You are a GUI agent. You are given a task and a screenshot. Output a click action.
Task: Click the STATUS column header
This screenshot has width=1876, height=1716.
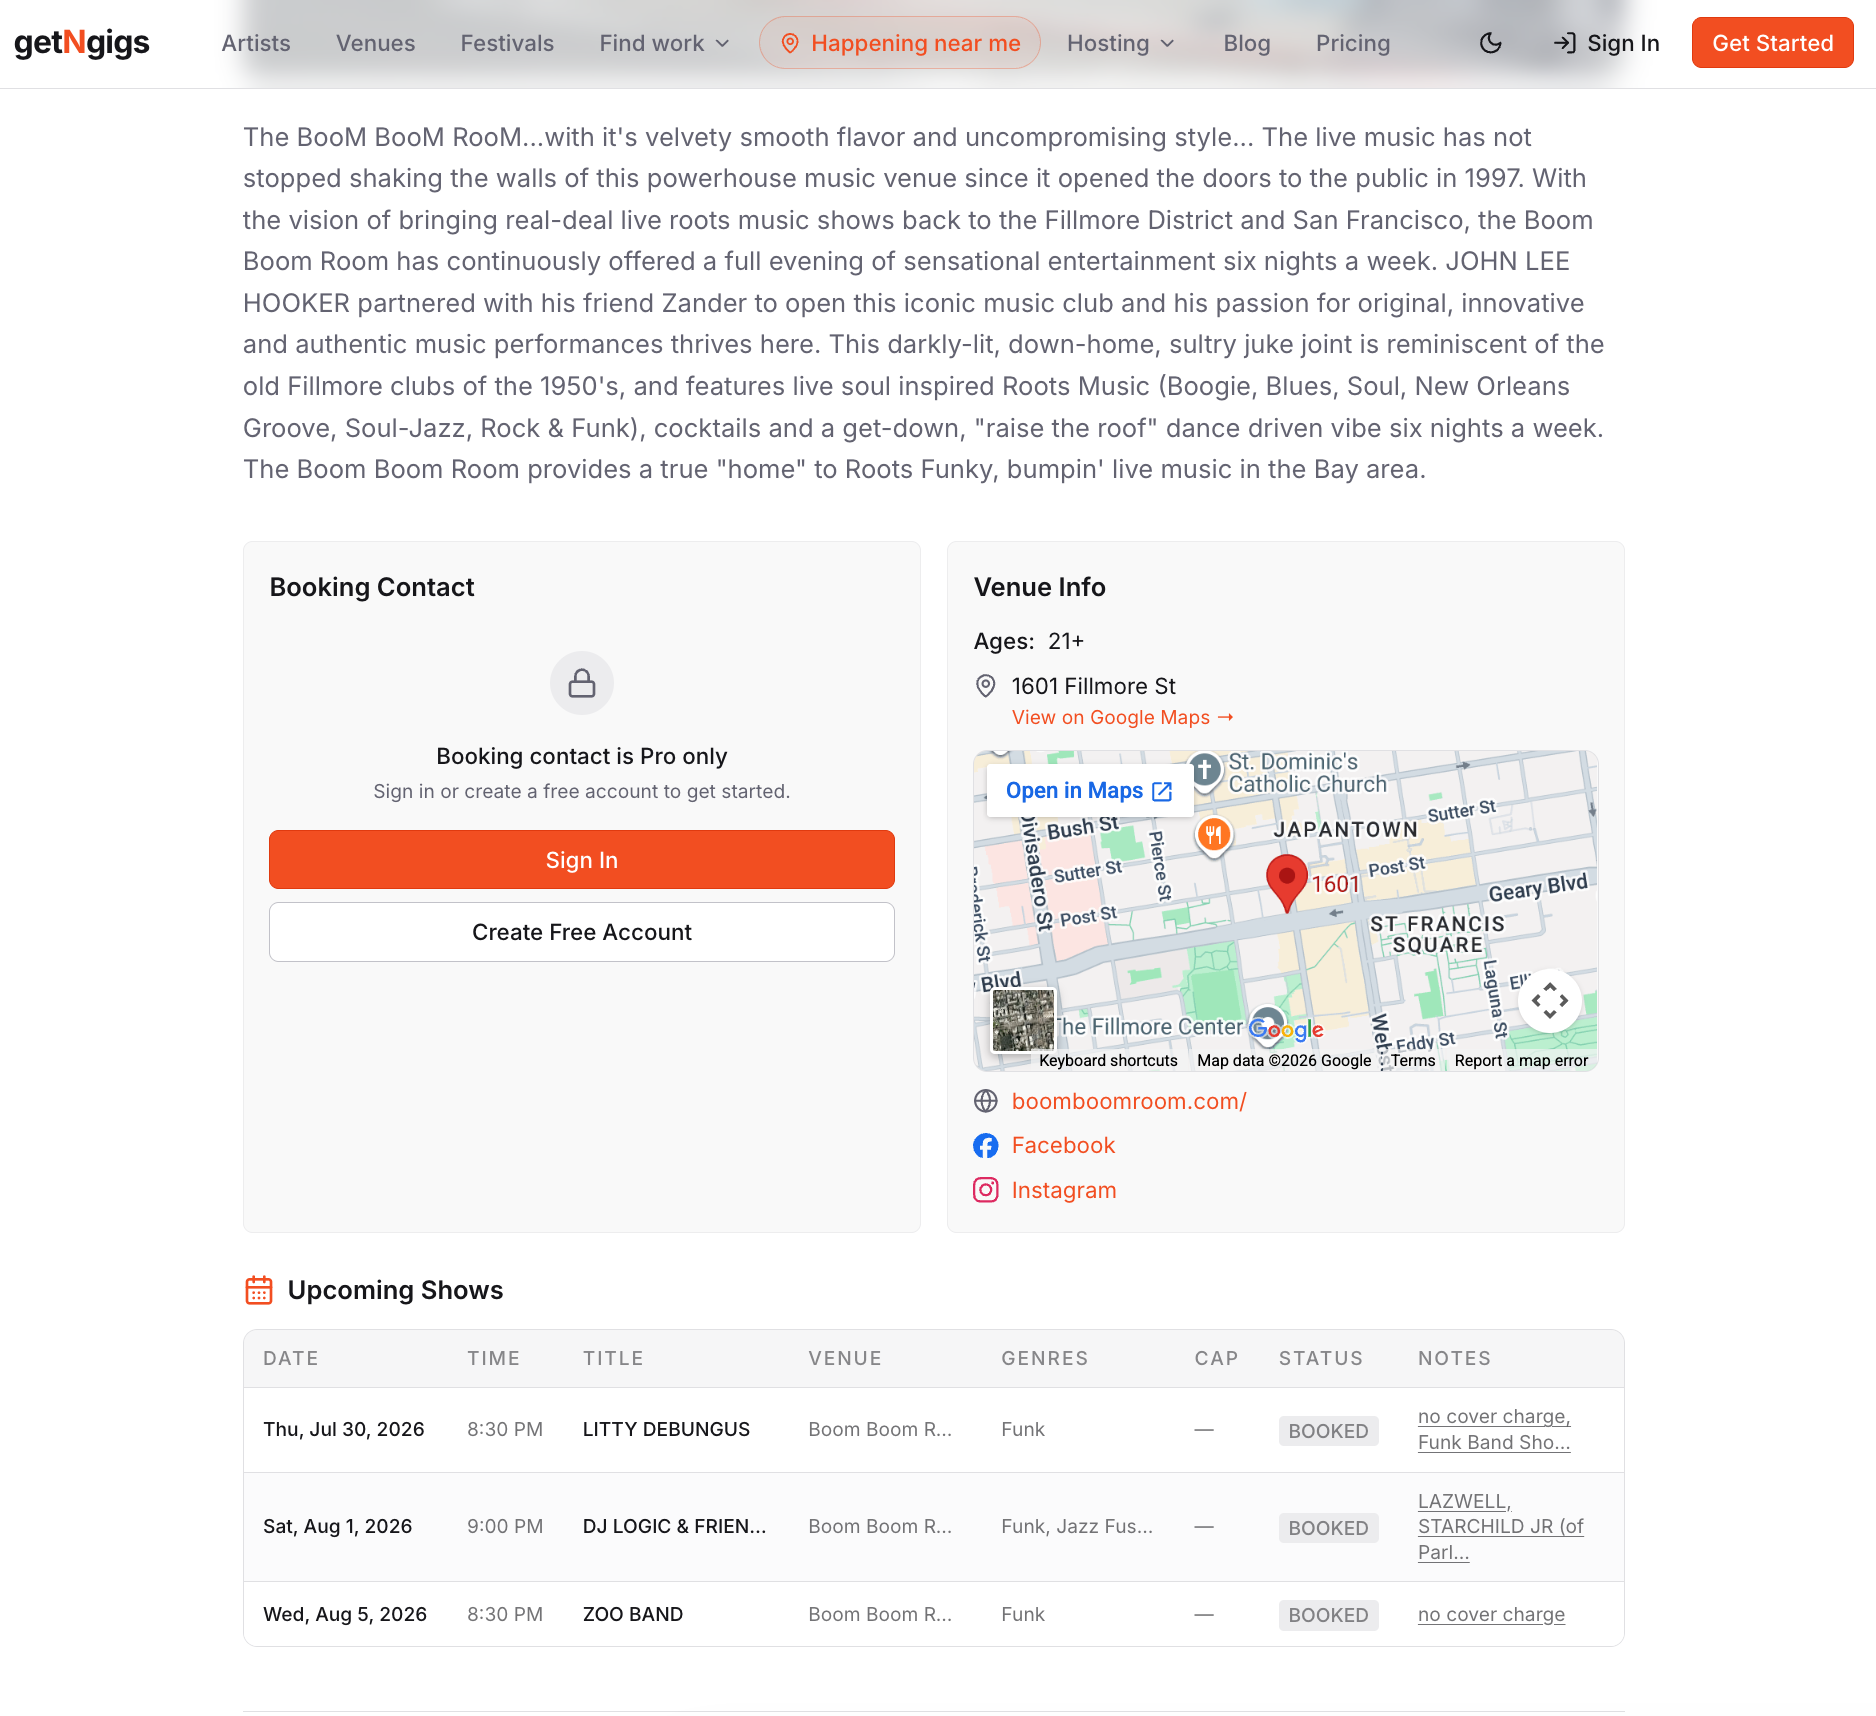(1321, 1358)
